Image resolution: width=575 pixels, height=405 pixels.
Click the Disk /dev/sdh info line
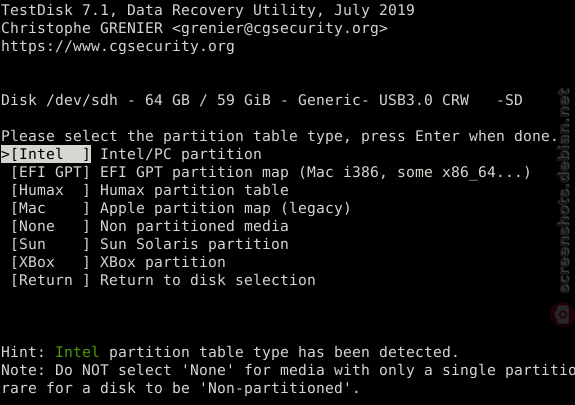pyautogui.click(x=262, y=100)
